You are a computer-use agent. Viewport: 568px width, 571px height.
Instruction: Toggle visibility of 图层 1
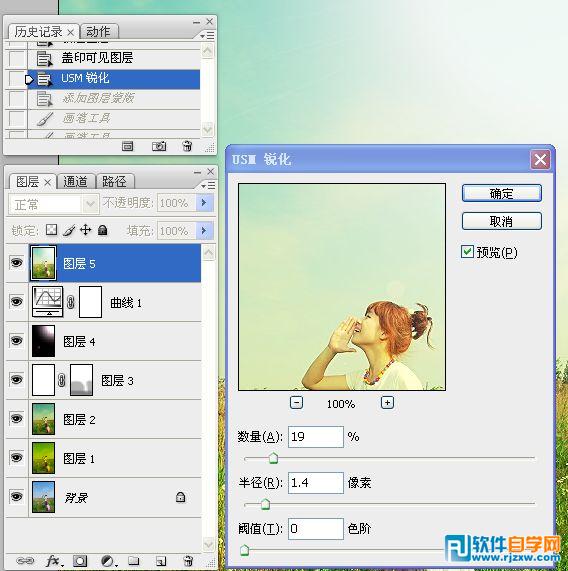pos(16,457)
